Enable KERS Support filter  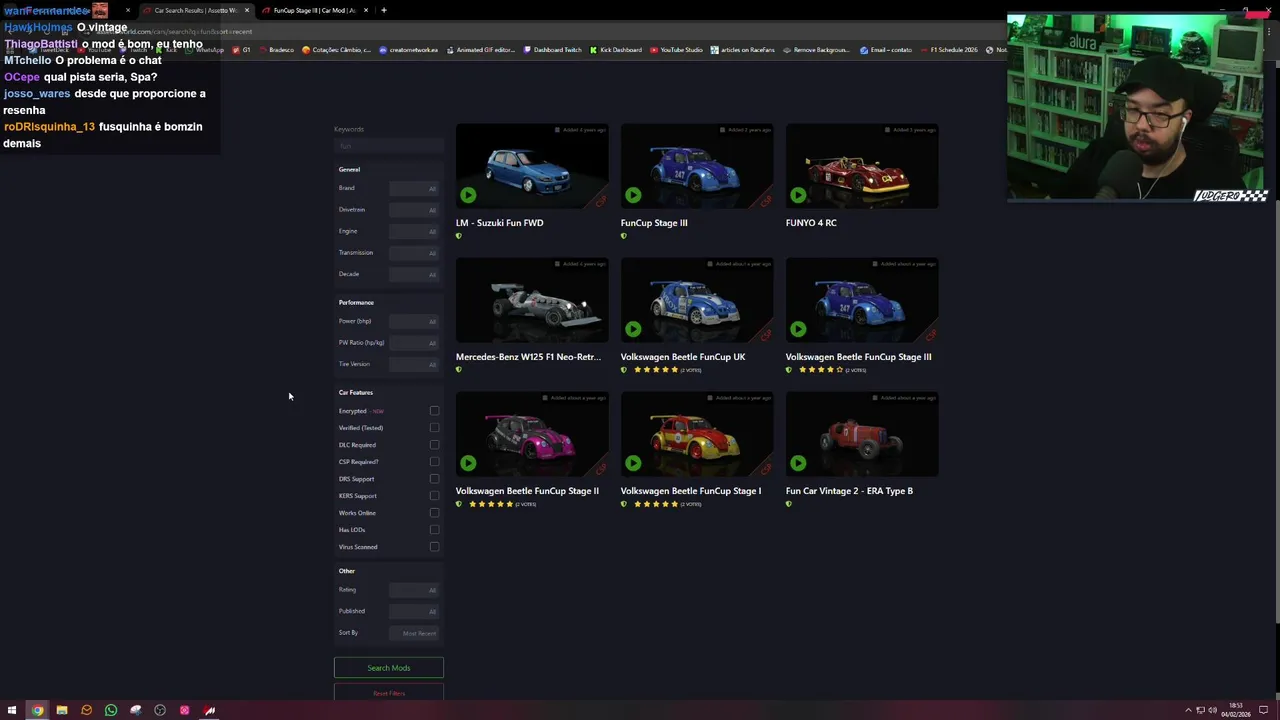434,496
